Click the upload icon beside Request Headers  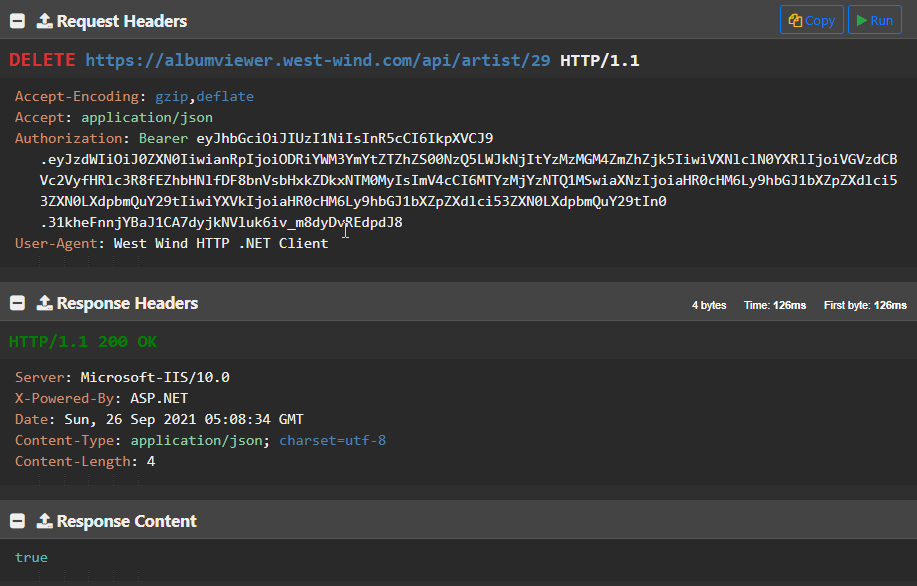click(44, 21)
